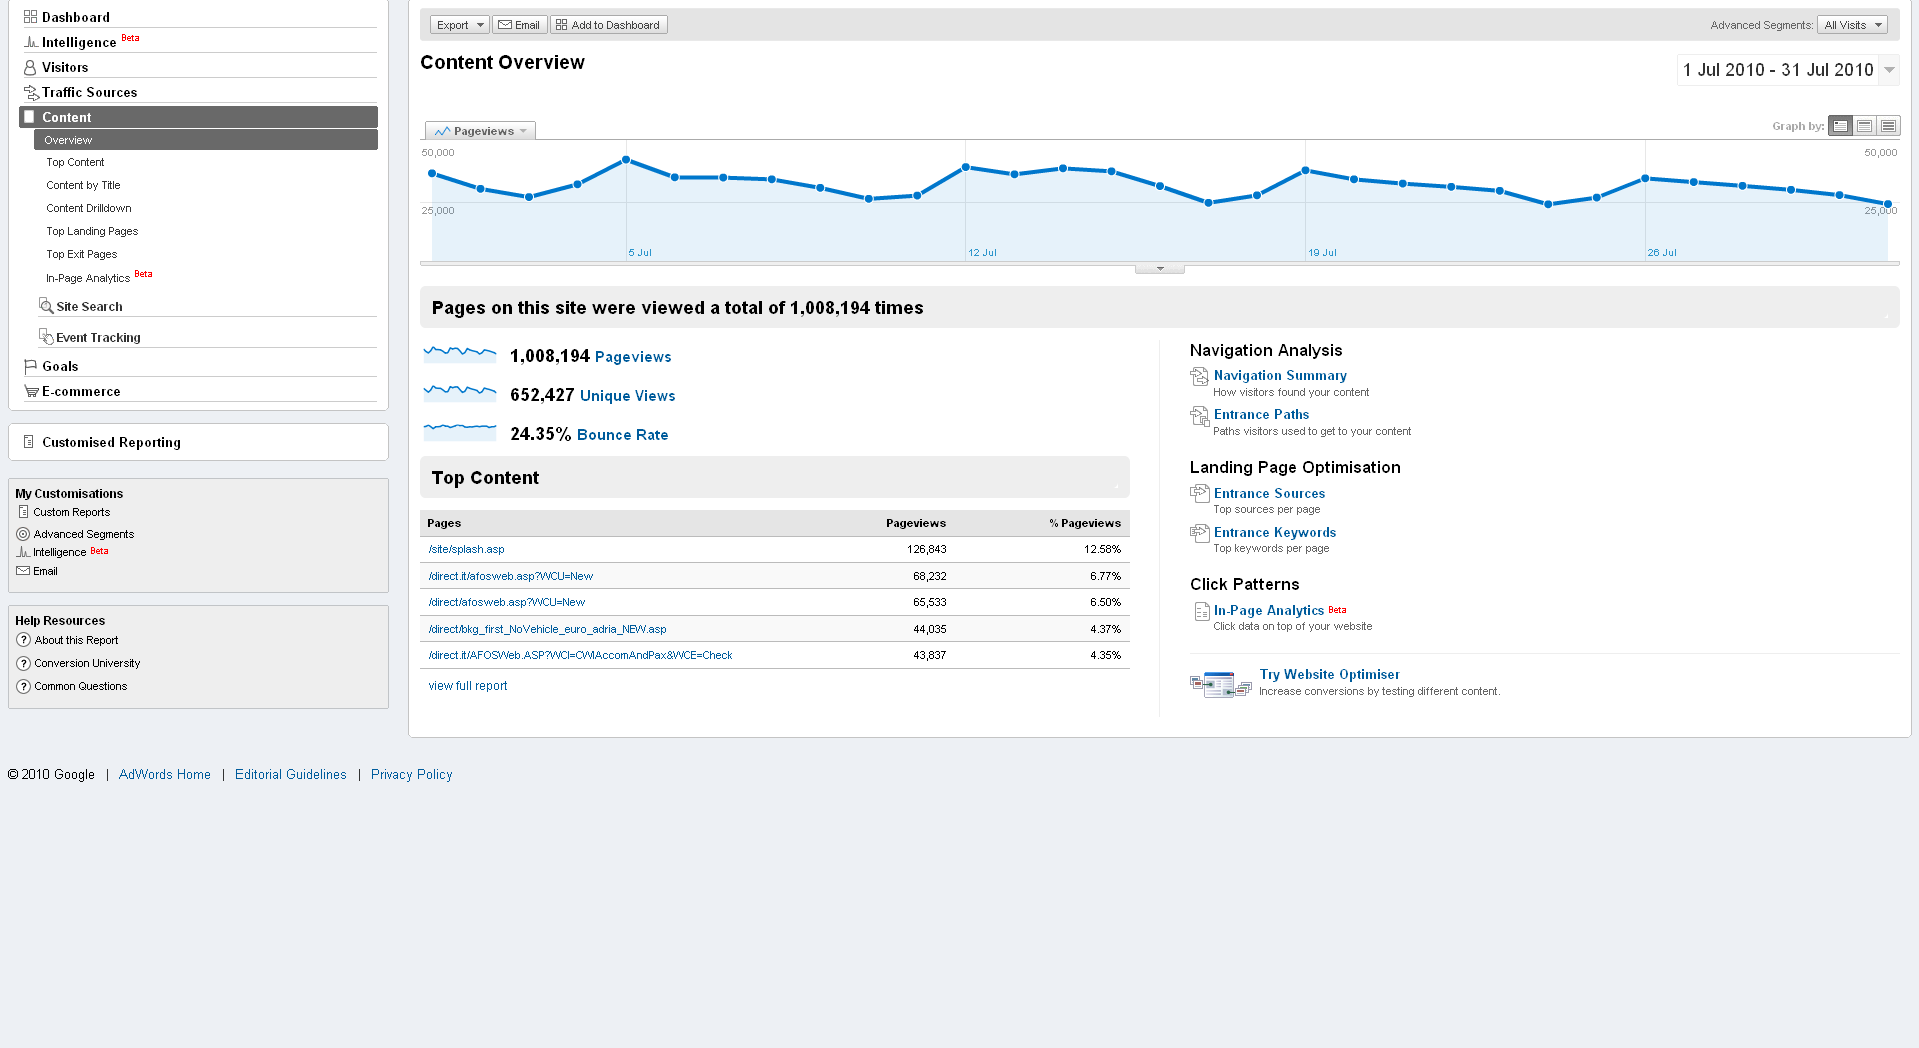Open Top Exit Pages report
The image size is (1919, 1048).
click(82, 254)
